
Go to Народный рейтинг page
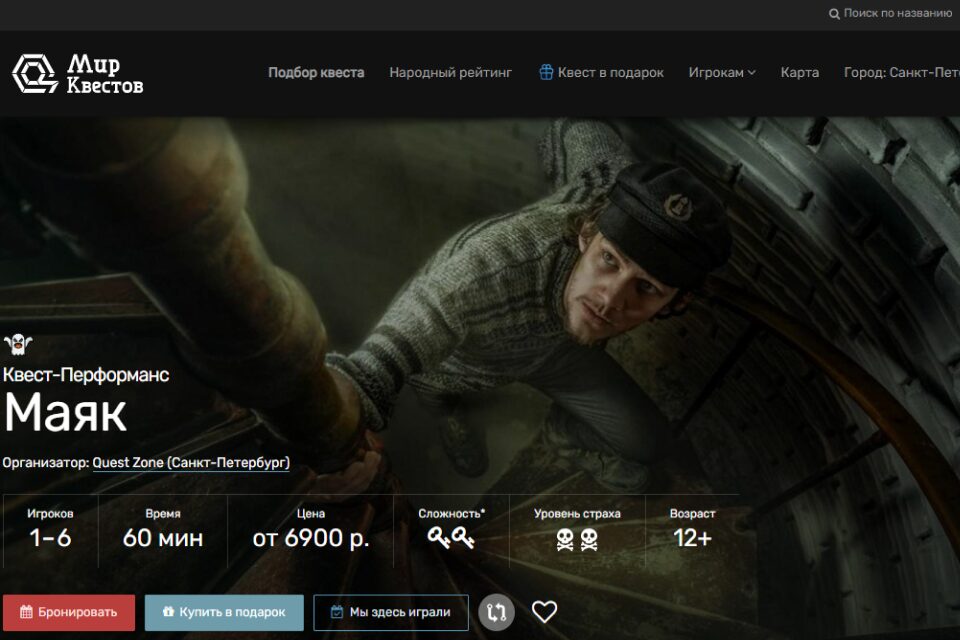tap(450, 72)
